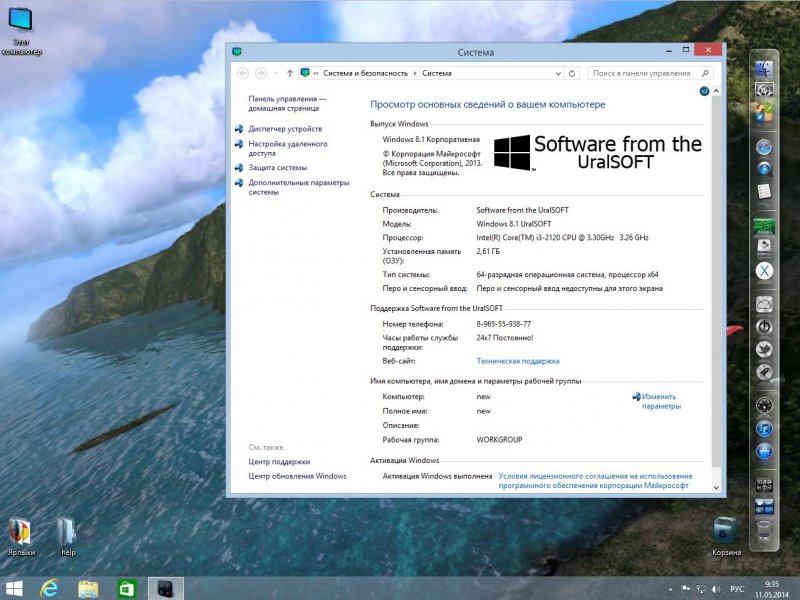Open 'Дополнительные параметры системы' link

click(298, 187)
